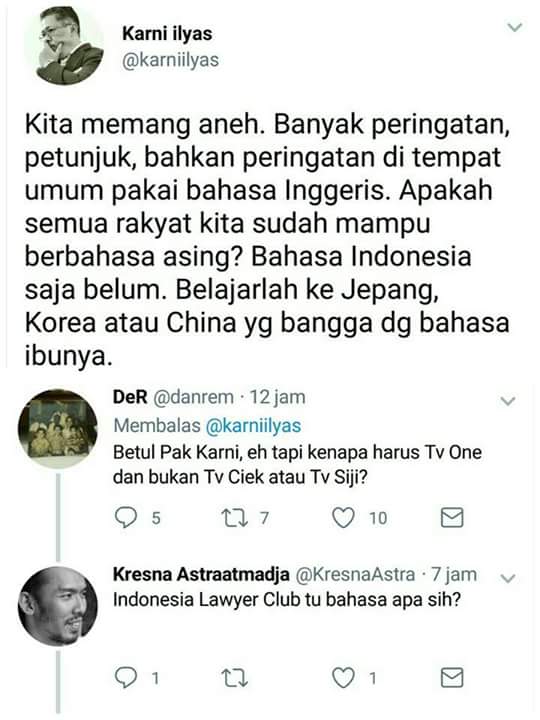Open the @karniilyas handle under the name
This screenshot has width=540, height=720.
pyautogui.click(x=170, y=60)
